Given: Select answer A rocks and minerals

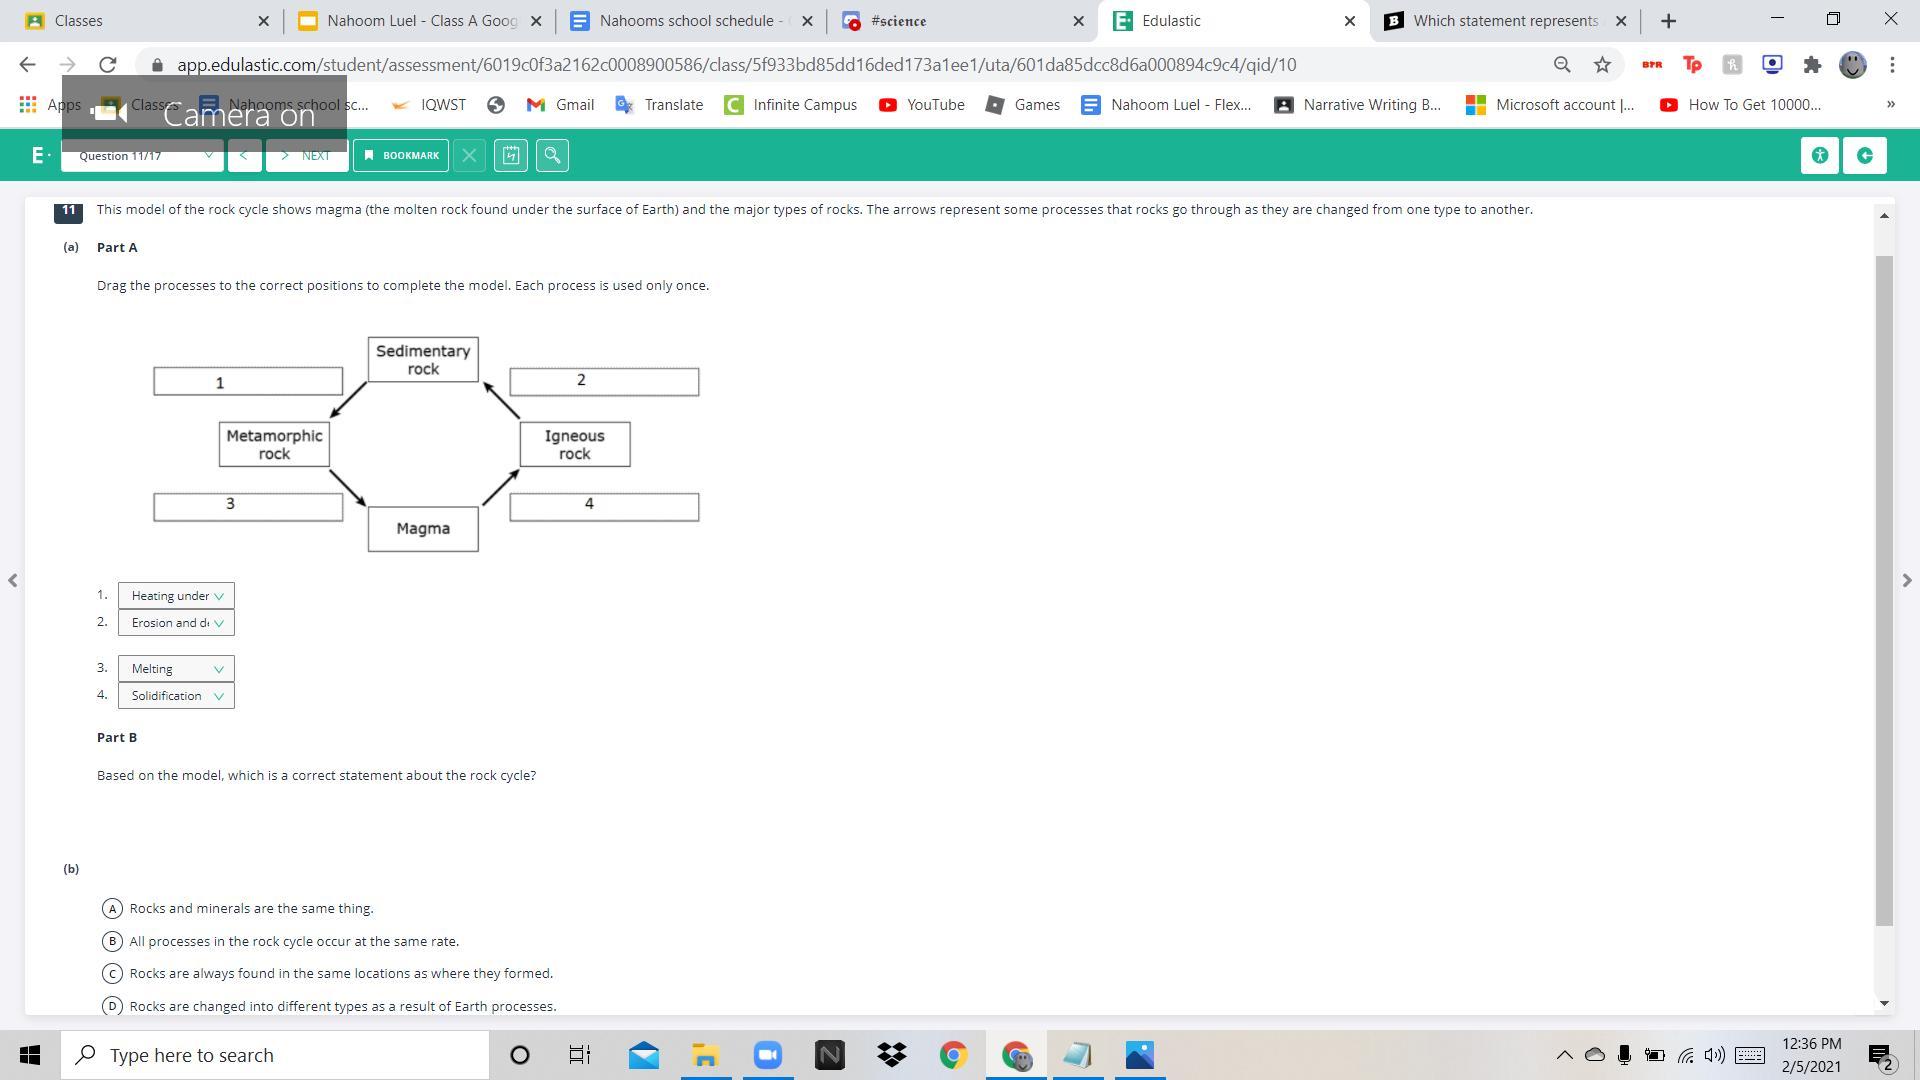Looking at the screenshot, I should pyautogui.click(x=112, y=908).
